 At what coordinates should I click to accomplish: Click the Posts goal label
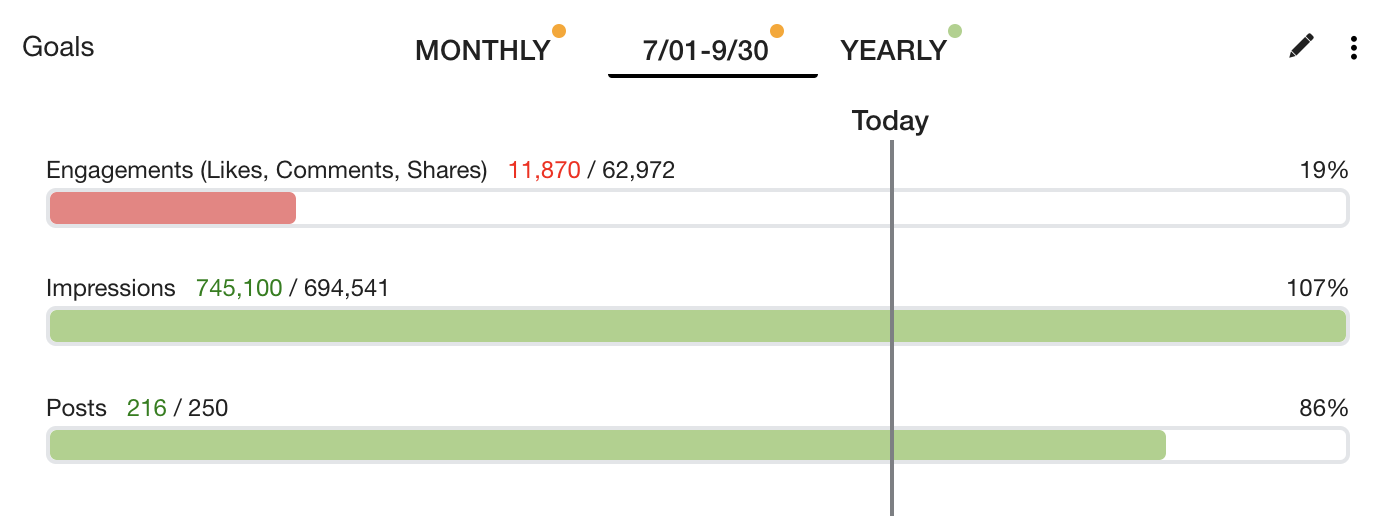[x=77, y=407]
